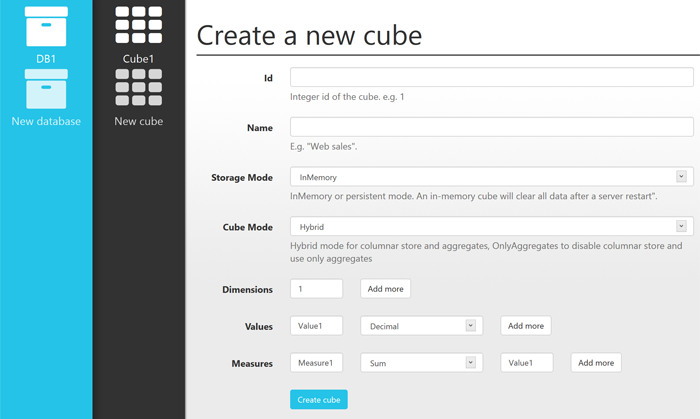Select the New database box icon

point(46,89)
